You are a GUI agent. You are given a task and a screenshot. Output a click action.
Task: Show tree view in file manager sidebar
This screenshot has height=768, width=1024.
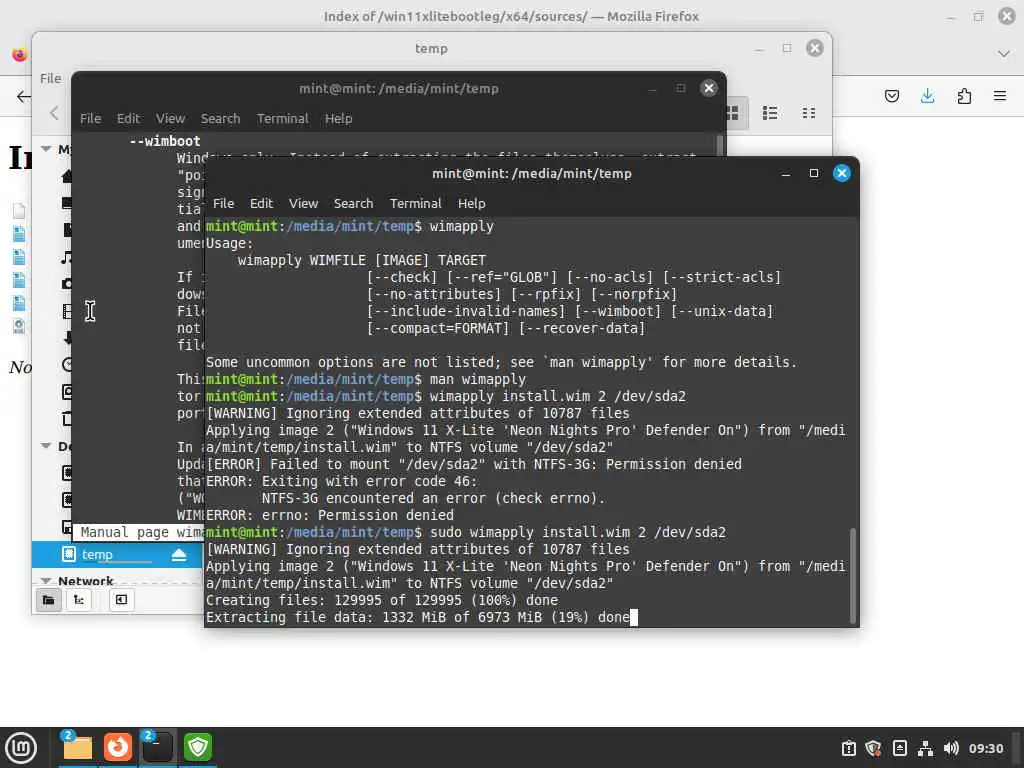pyautogui.click(x=79, y=600)
